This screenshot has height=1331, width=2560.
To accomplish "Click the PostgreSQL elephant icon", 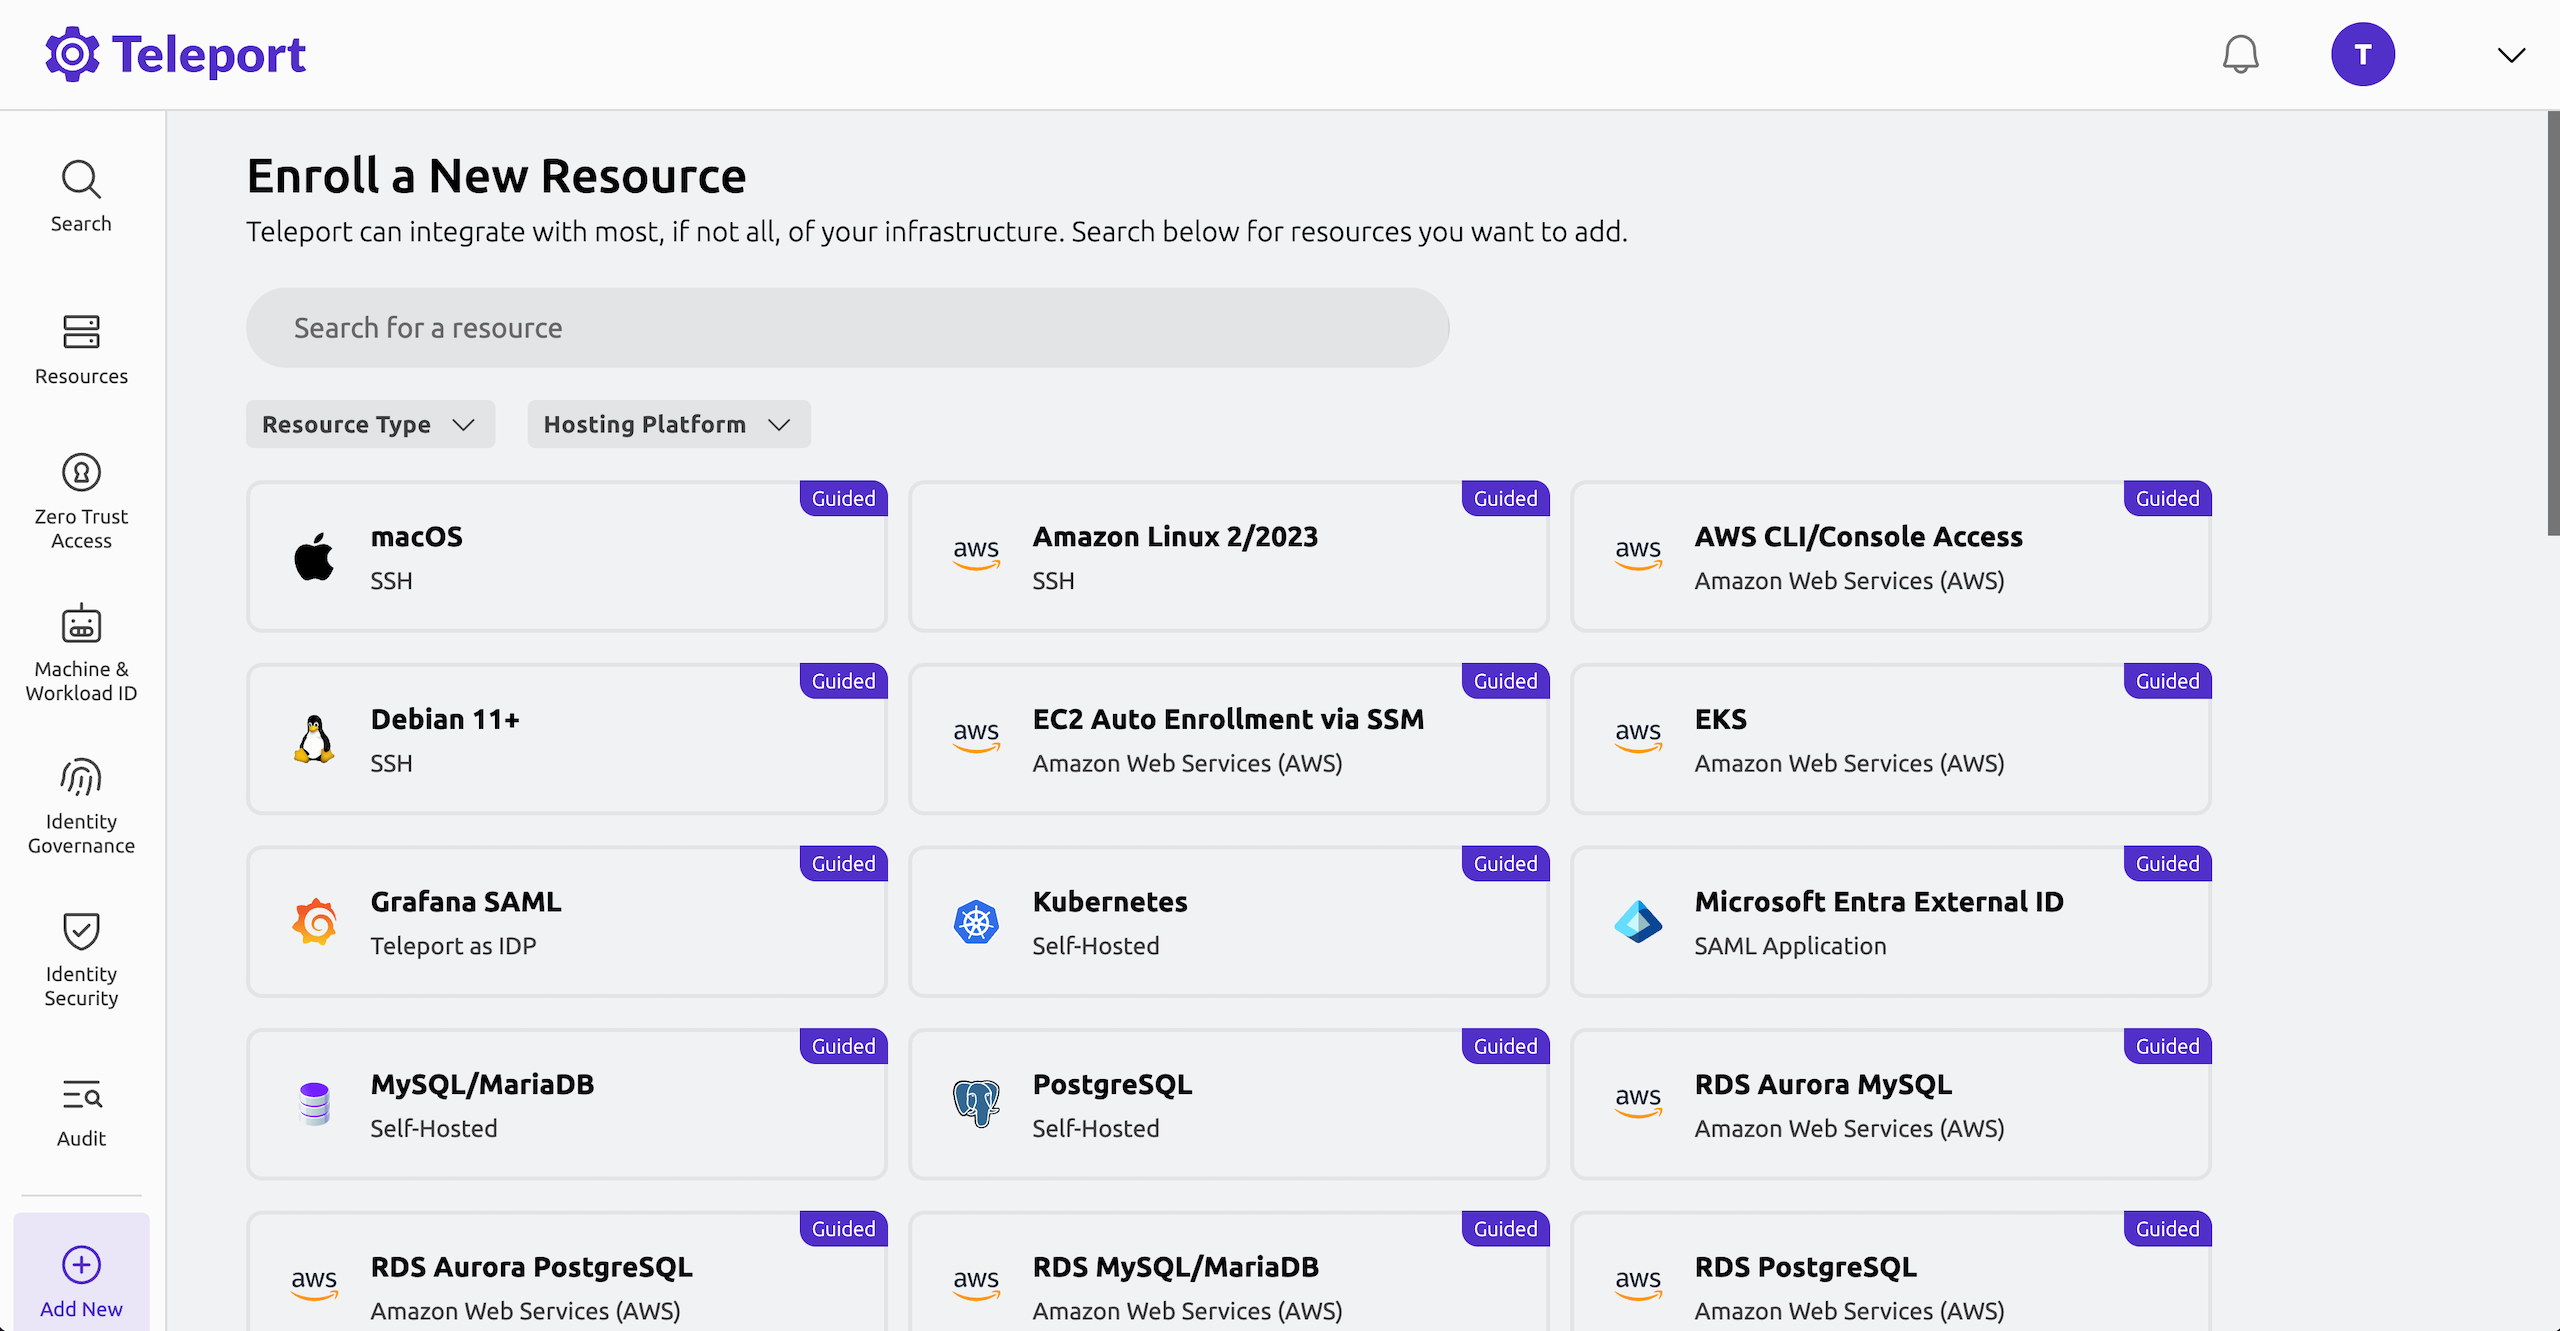I will pyautogui.click(x=976, y=1104).
